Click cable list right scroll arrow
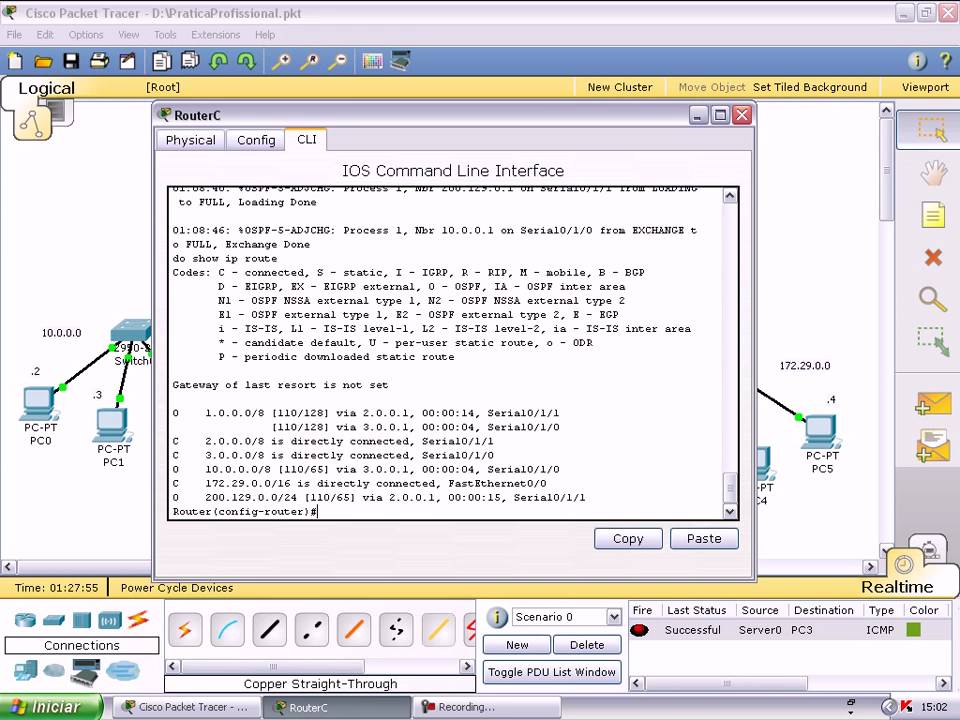Viewport: 960px width, 720px height. pos(468,666)
